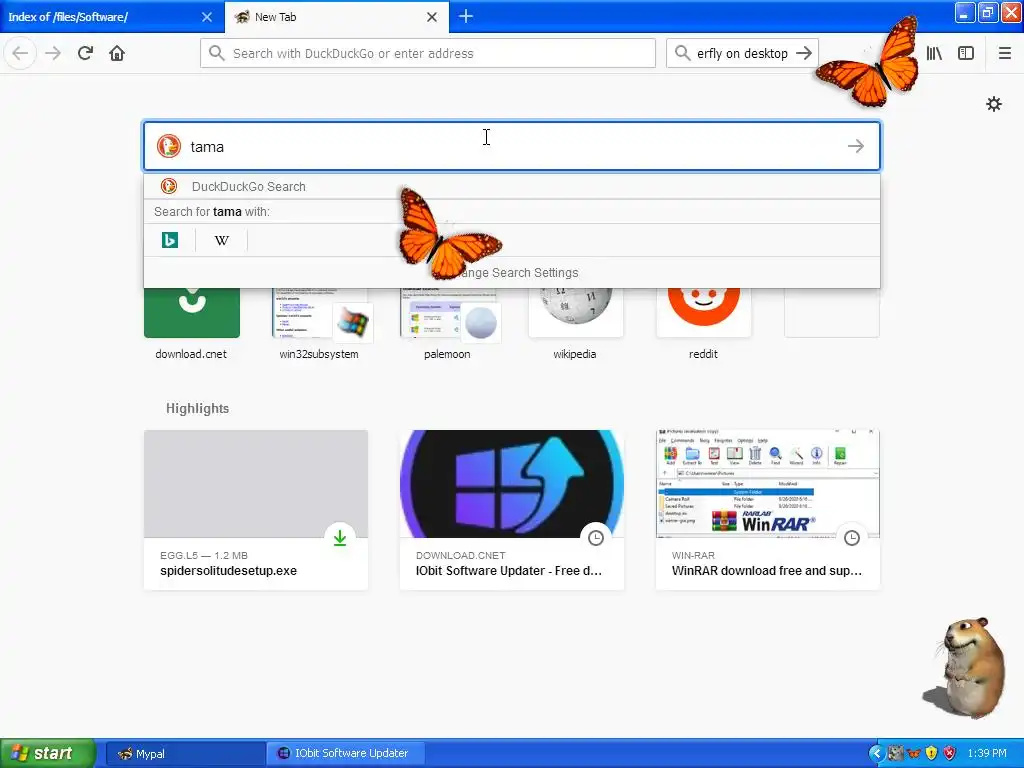Screen dimensions: 1024x768
Task: Click the Highlights section heading
Action: pyautogui.click(x=197, y=408)
